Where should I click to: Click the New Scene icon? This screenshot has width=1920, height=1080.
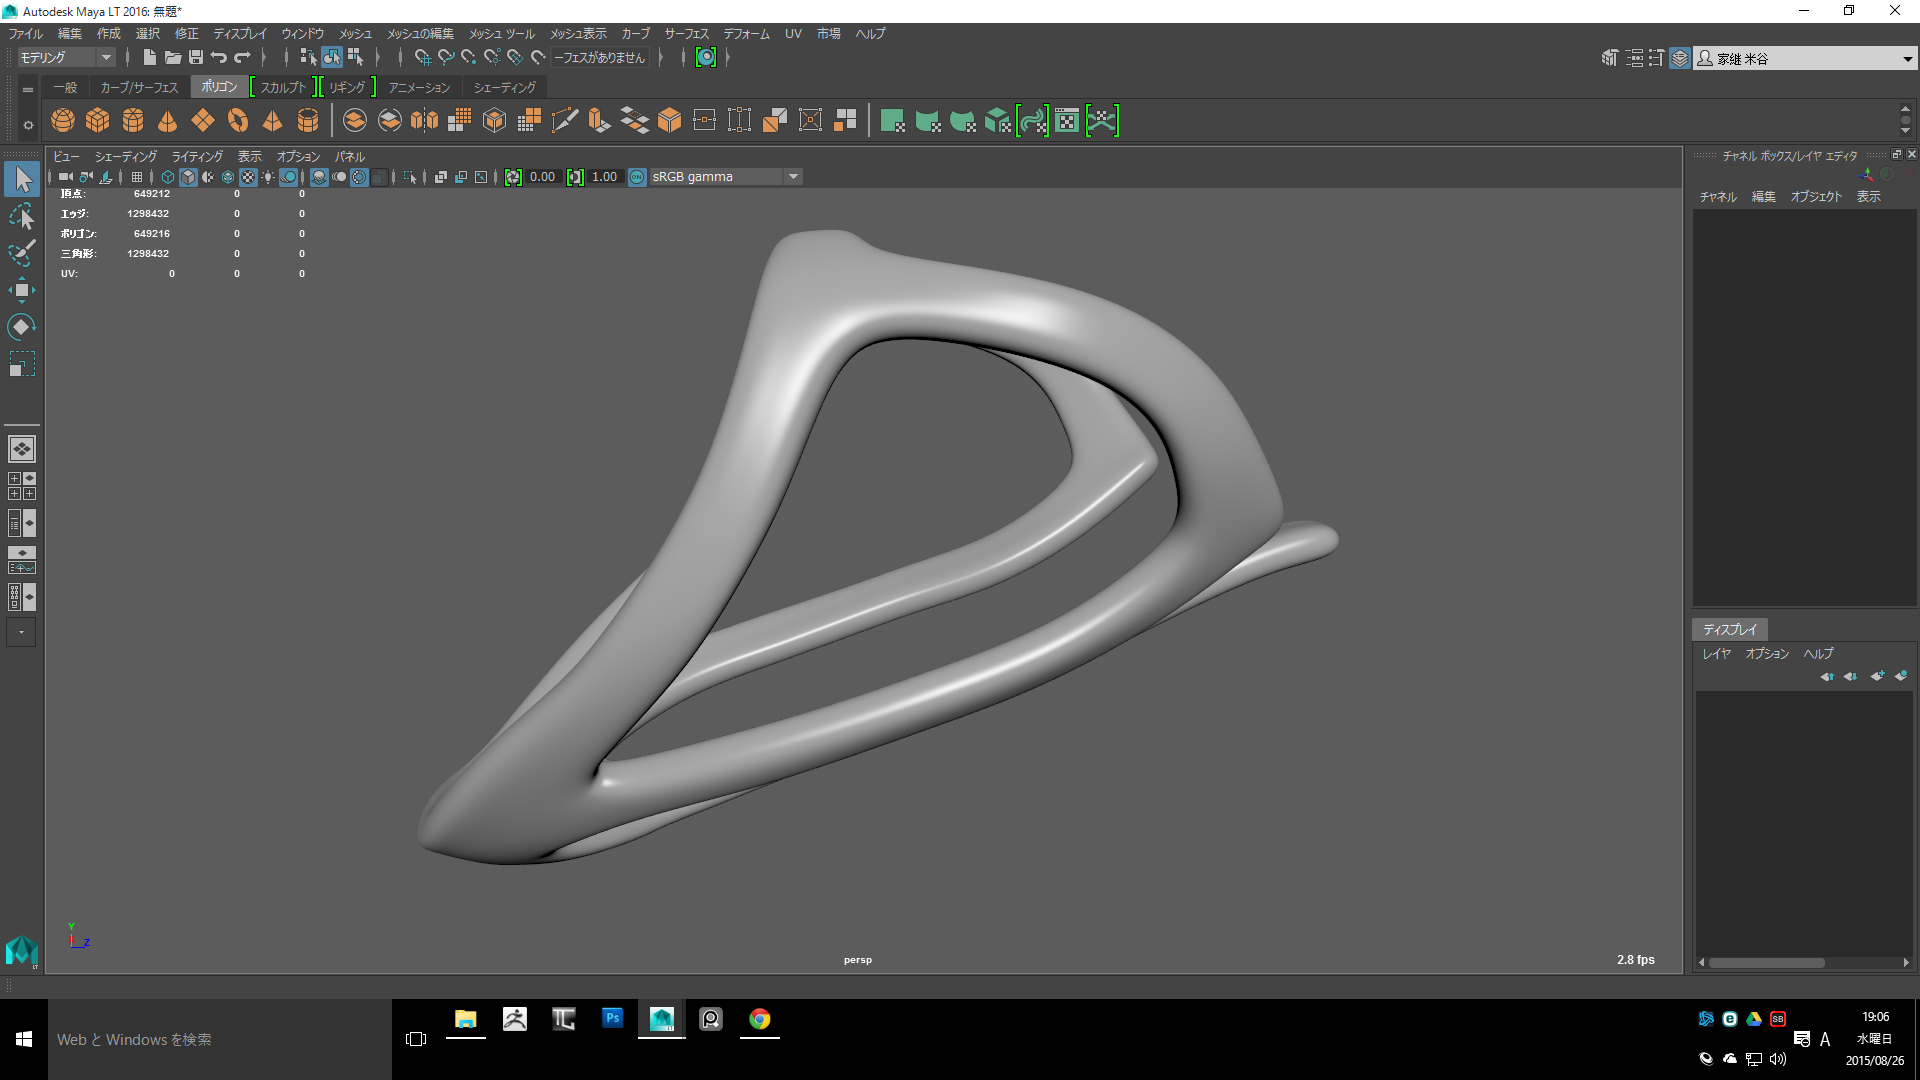point(149,58)
